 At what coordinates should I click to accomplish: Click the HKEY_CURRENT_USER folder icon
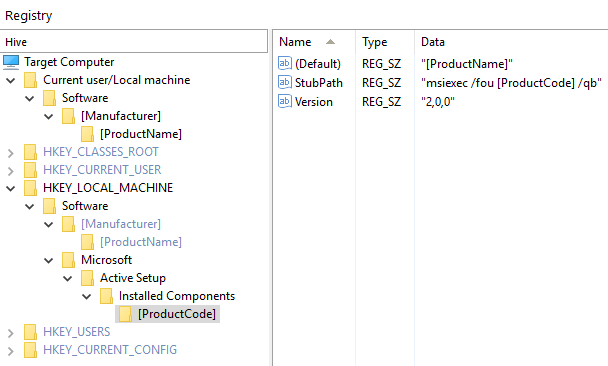click(x=30, y=170)
